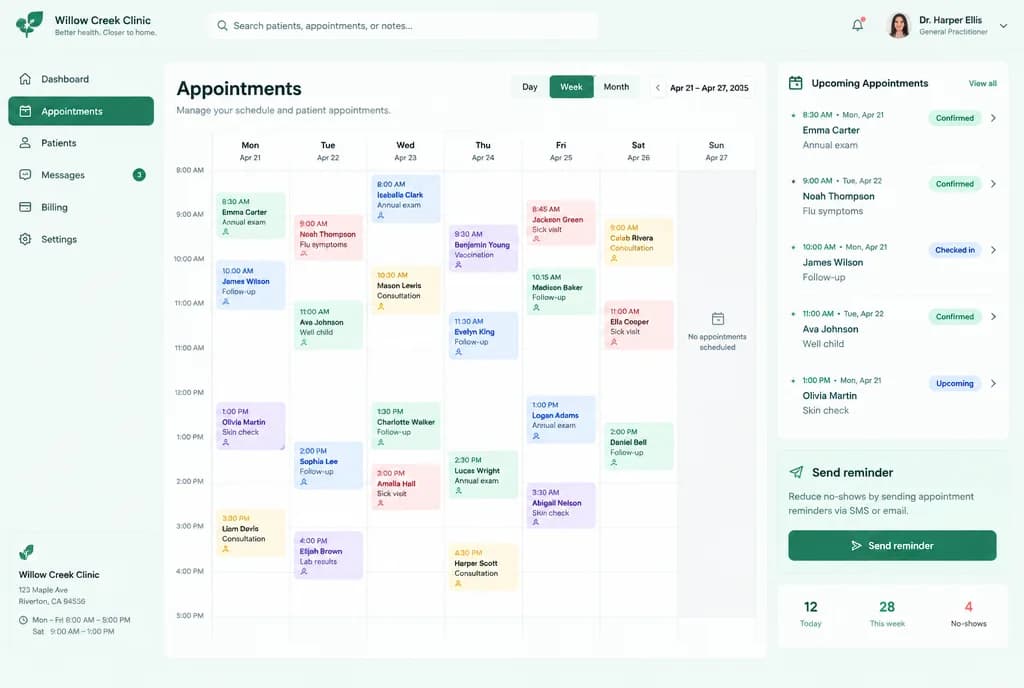
Task: Open Madison Baker follow-up card
Action: pos(561,291)
